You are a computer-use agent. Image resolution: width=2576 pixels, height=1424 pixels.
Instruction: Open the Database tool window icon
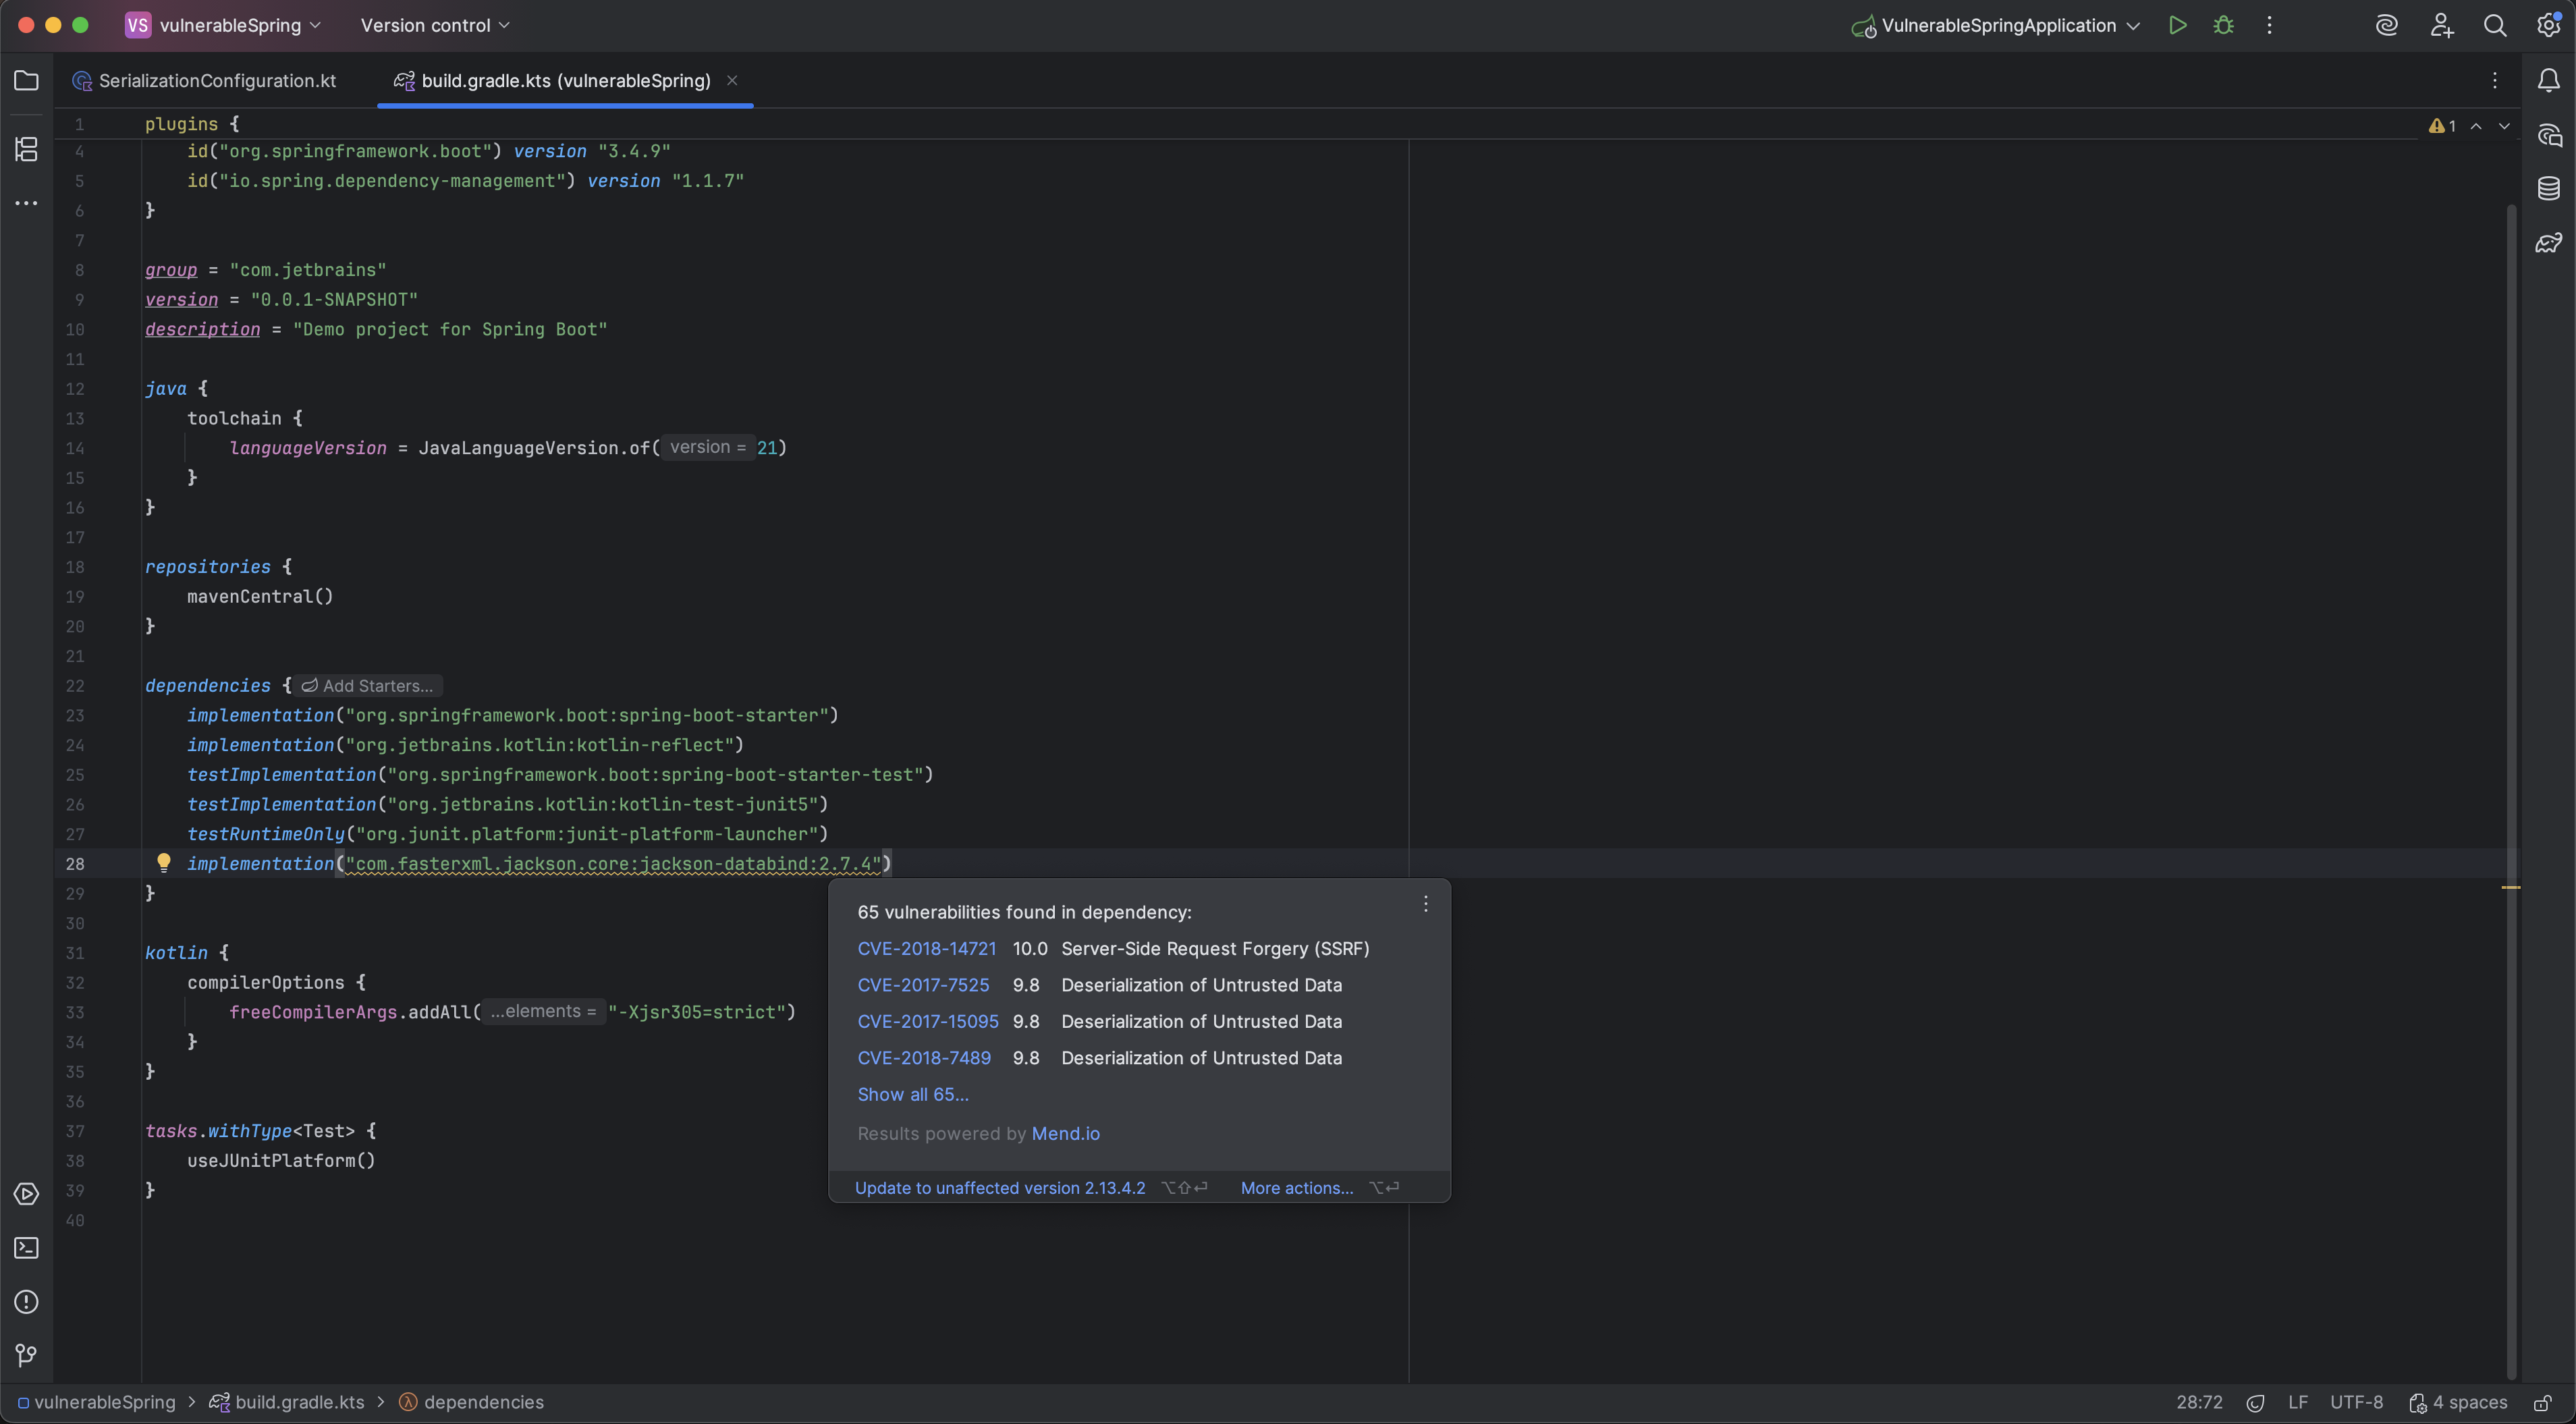point(2548,188)
